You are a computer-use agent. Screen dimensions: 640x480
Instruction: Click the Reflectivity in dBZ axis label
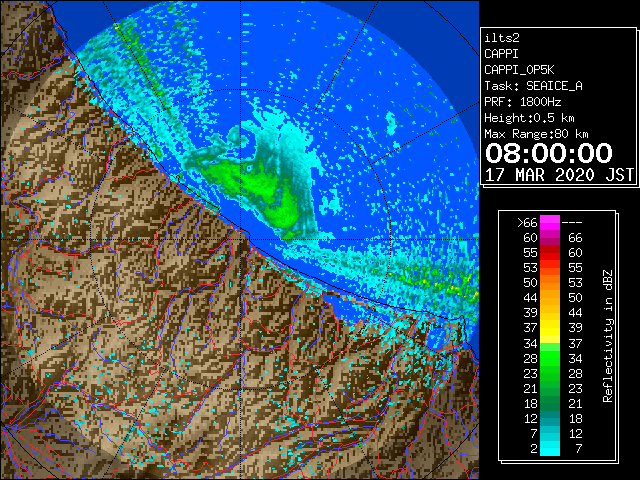607,336
